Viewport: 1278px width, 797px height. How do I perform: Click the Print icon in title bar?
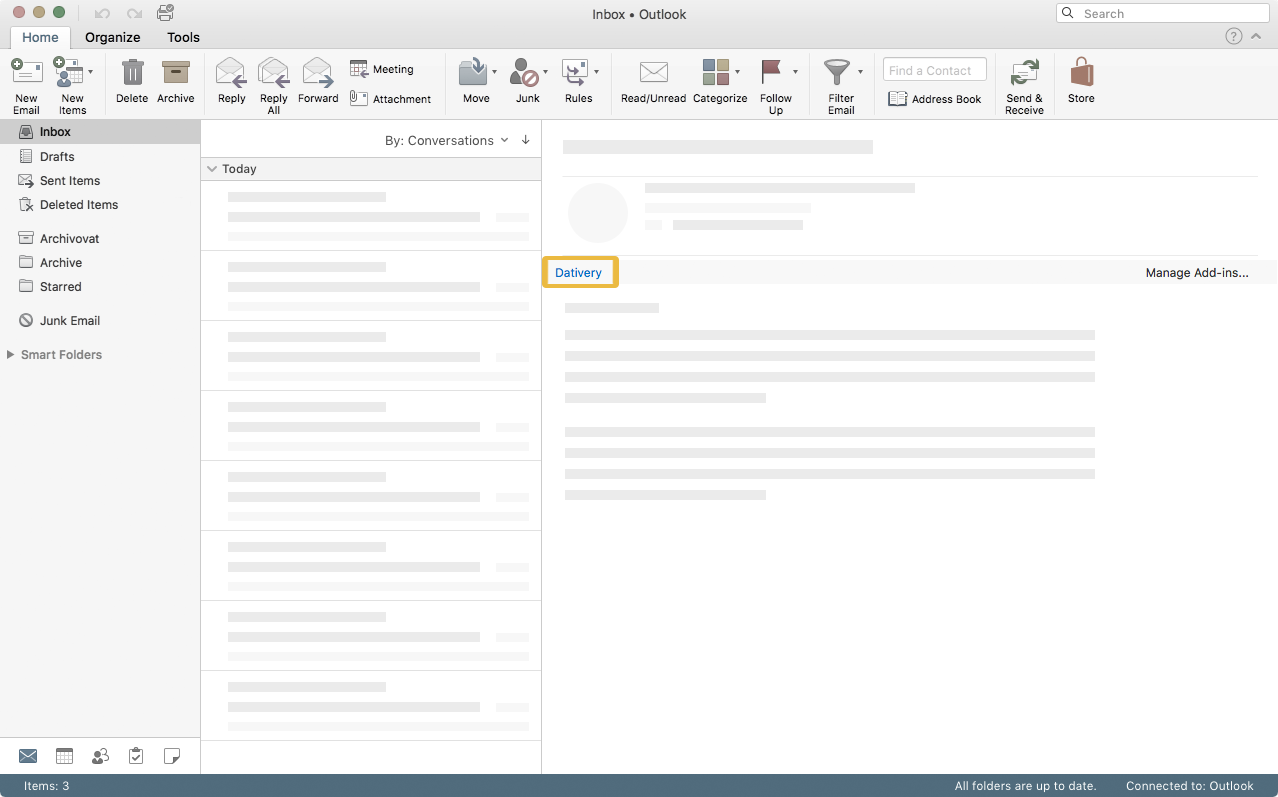[165, 13]
